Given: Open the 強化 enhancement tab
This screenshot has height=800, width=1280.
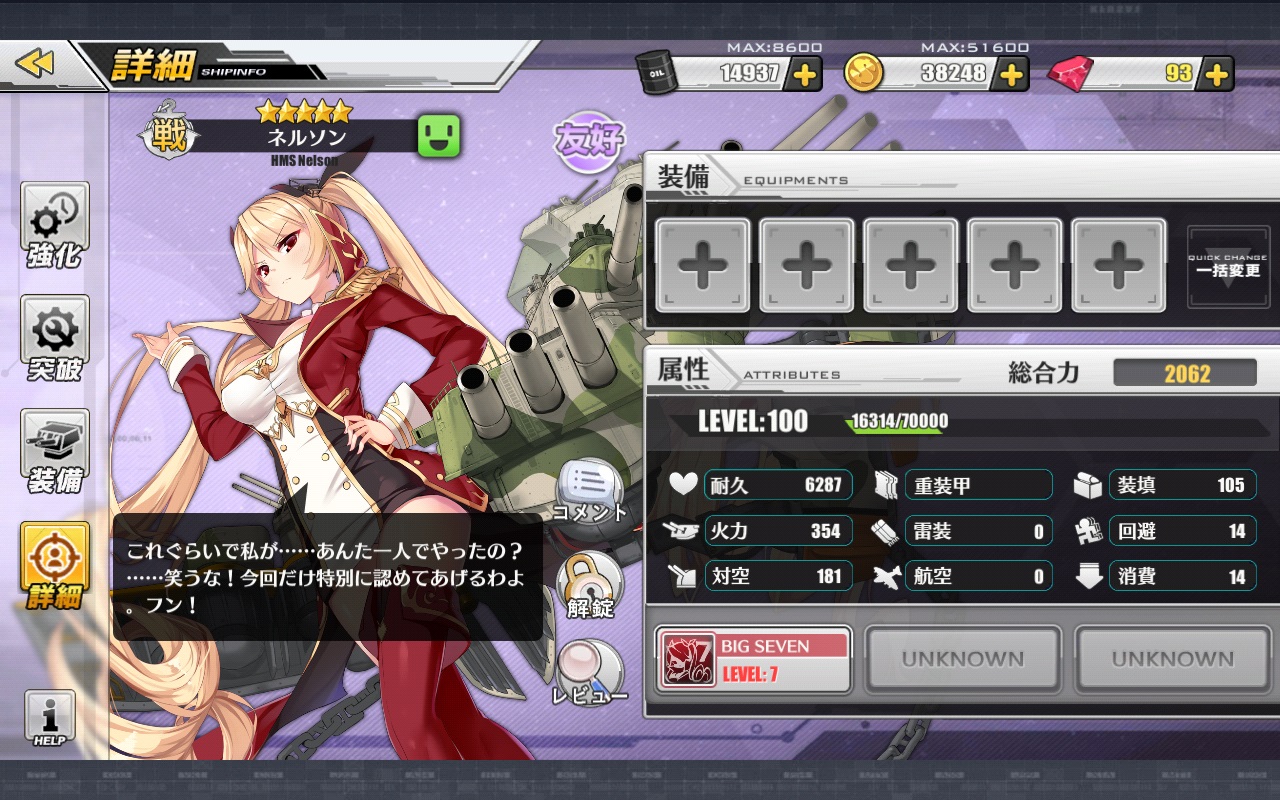Looking at the screenshot, I should click(55, 226).
